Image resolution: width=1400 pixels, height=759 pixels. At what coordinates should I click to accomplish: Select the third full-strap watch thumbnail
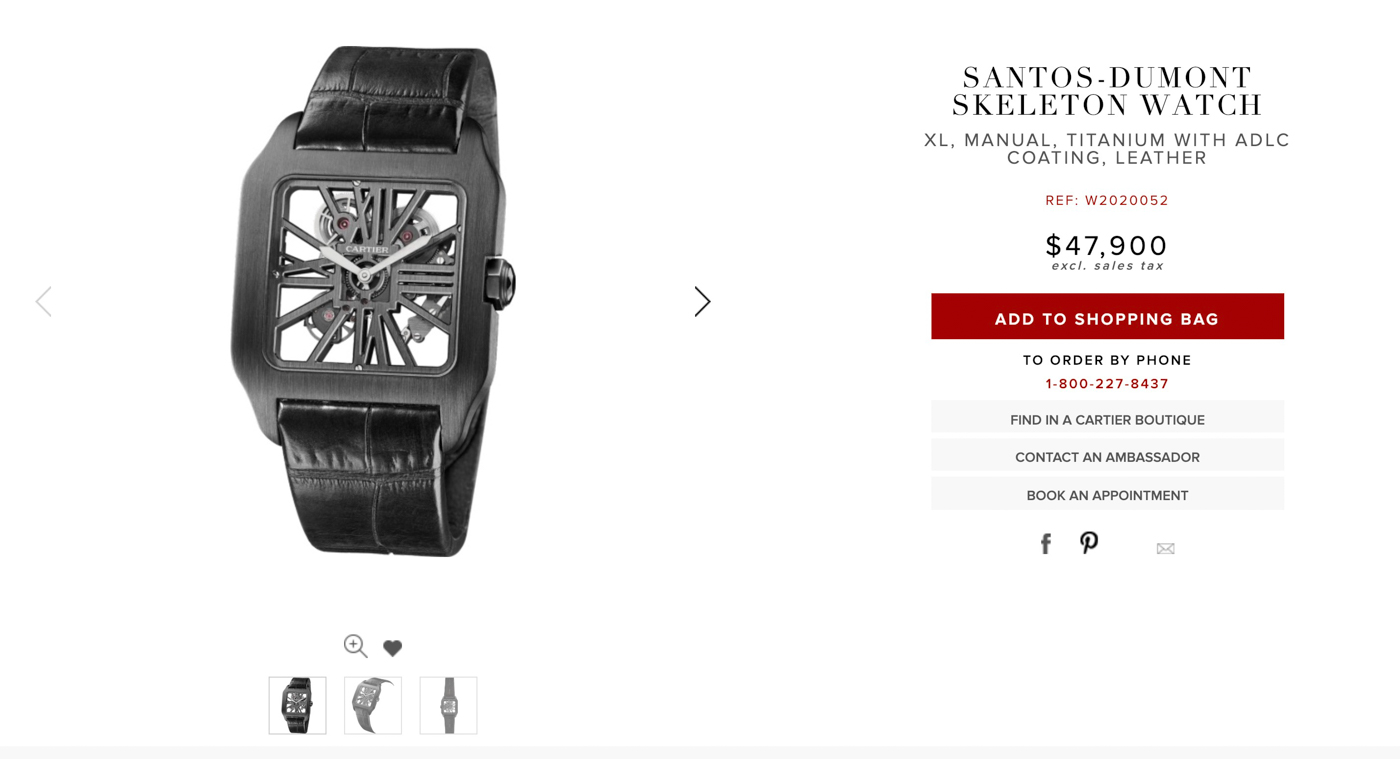point(448,705)
